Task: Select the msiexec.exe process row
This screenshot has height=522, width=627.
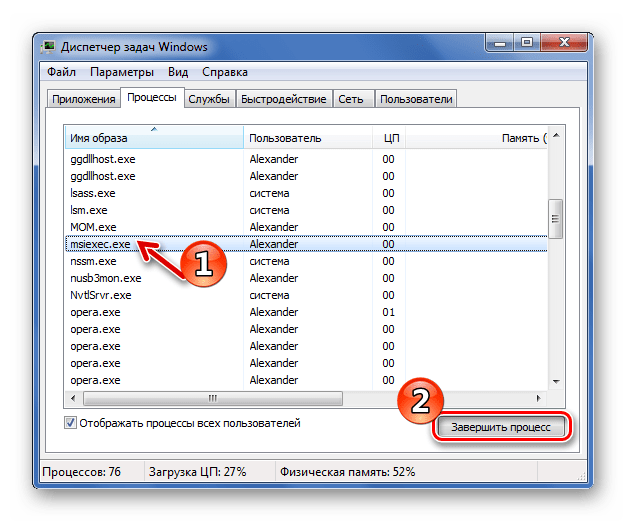Action: [306, 244]
